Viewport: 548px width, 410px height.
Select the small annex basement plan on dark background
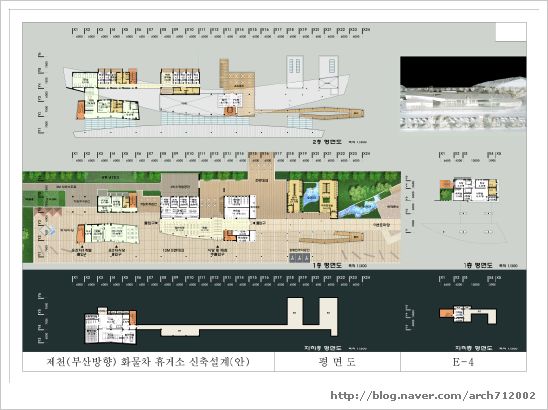[468, 314]
